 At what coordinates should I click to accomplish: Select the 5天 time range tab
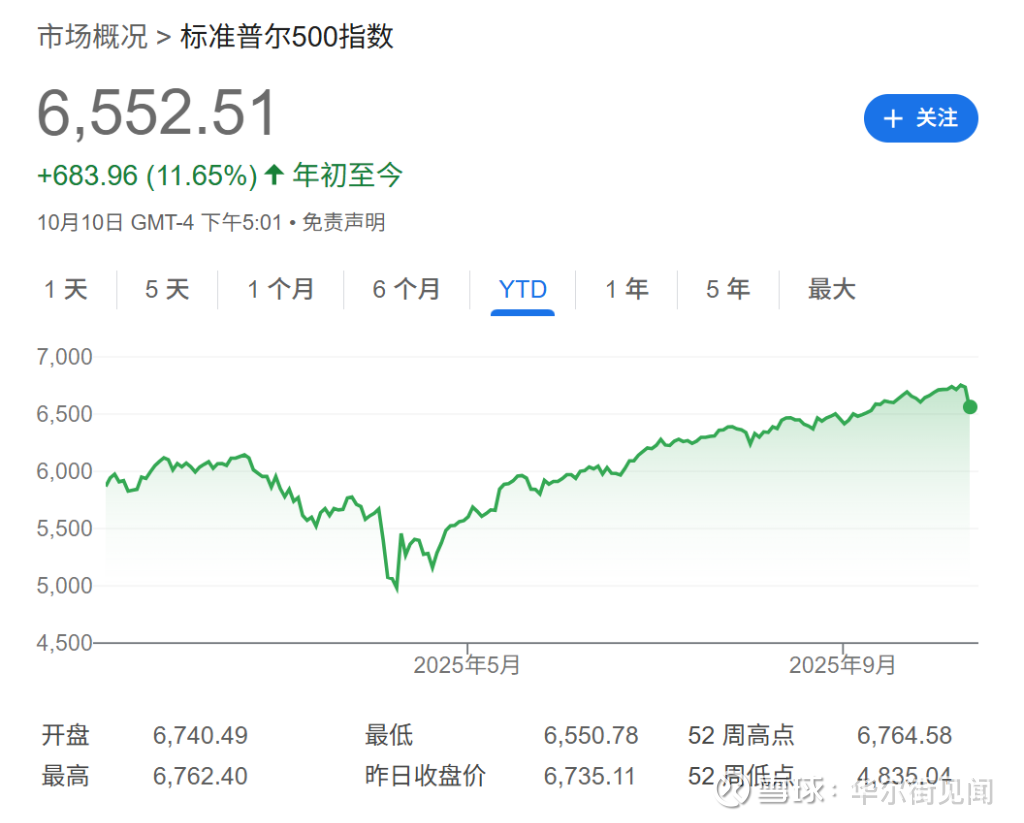coord(166,289)
